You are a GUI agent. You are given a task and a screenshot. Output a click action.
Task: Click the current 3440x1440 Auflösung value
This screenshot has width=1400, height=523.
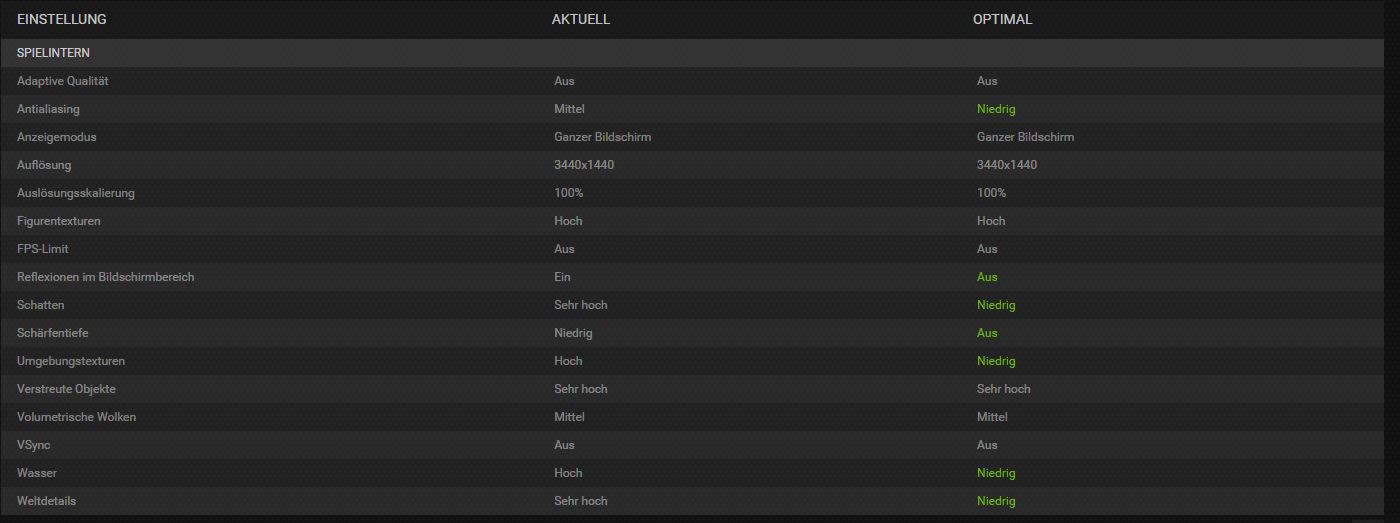pyautogui.click(x=584, y=165)
